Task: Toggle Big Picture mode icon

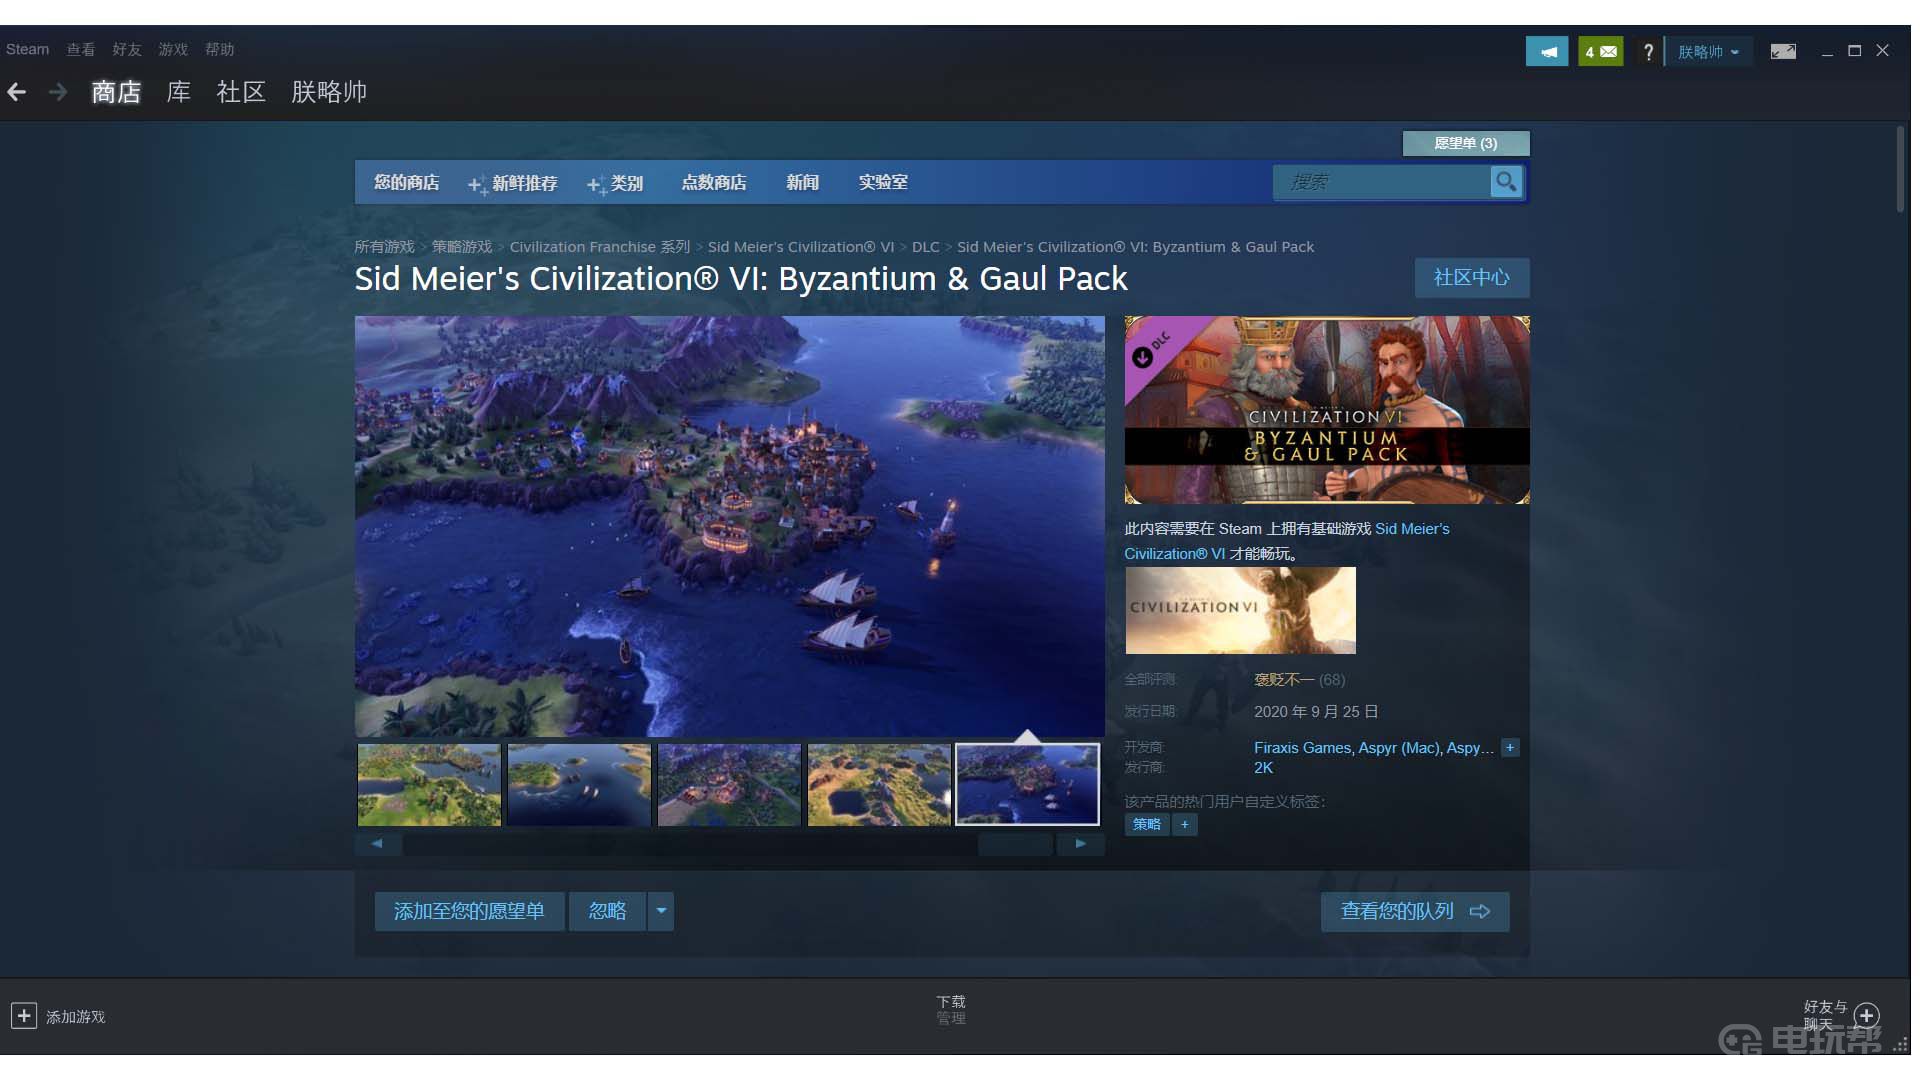Action: [1783, 52]
